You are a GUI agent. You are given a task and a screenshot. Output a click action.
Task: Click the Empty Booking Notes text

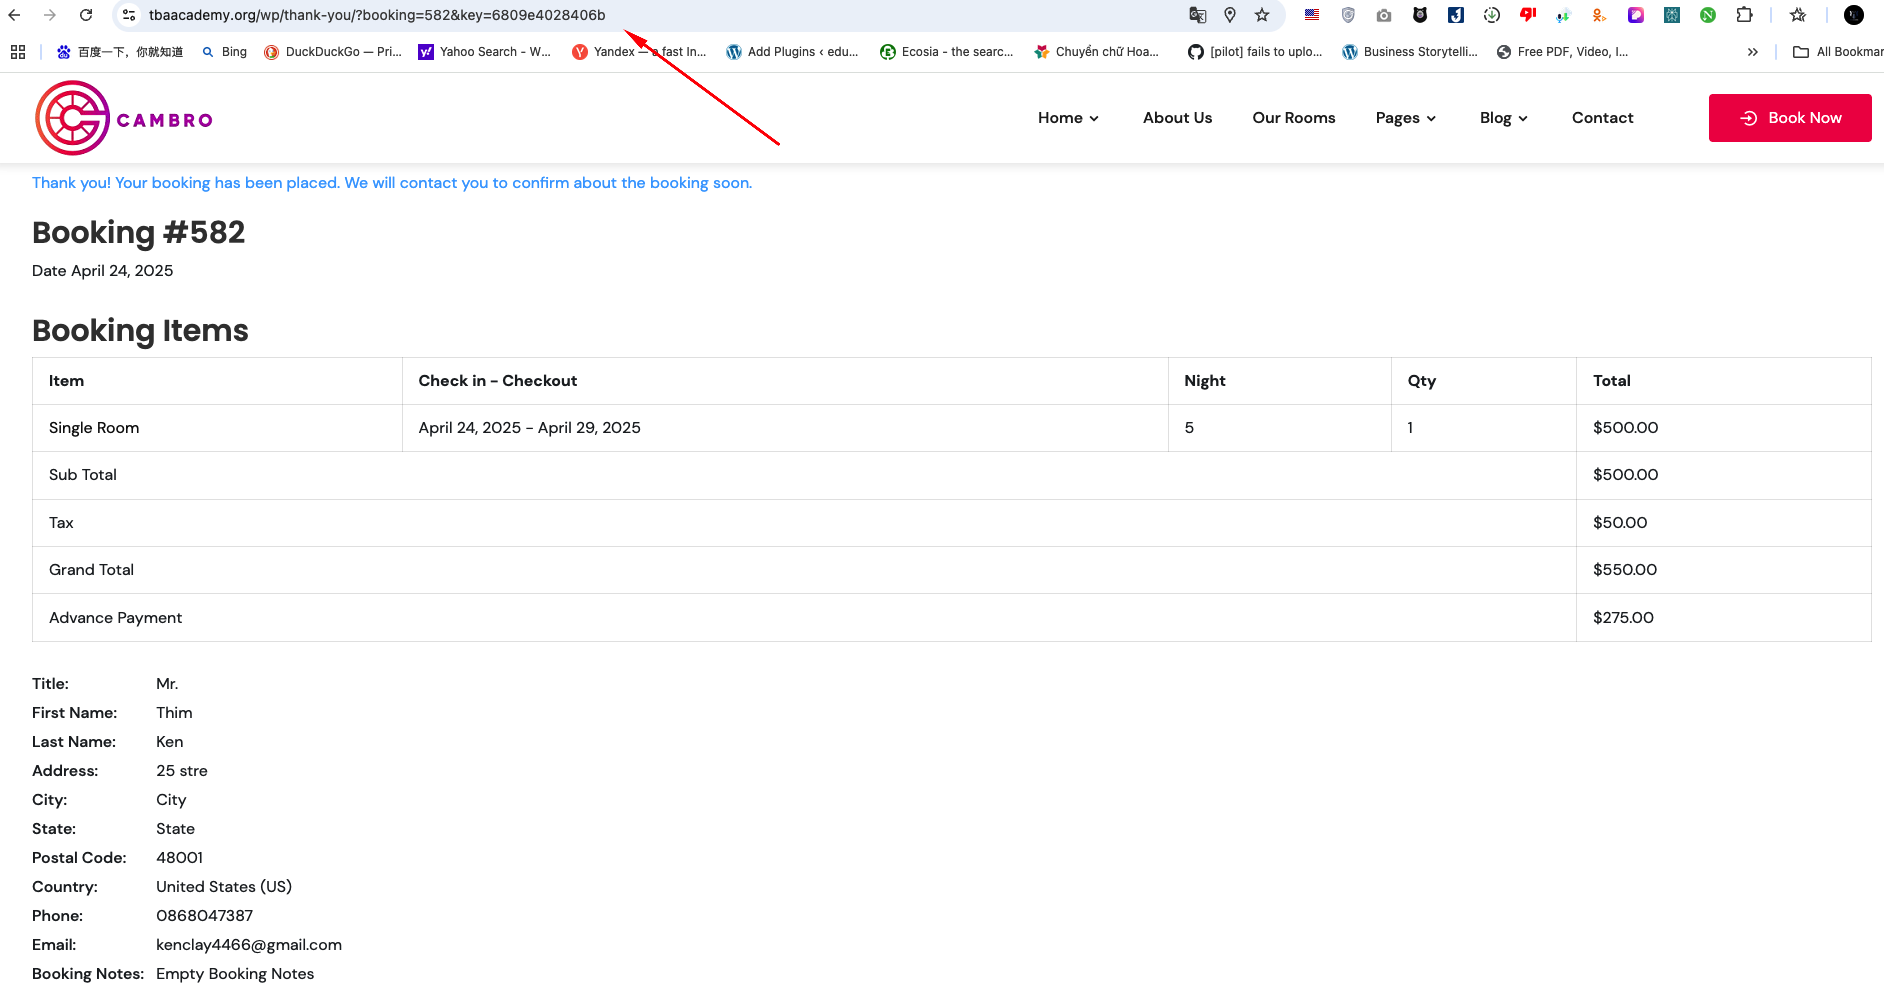click(x=235, y=974)
